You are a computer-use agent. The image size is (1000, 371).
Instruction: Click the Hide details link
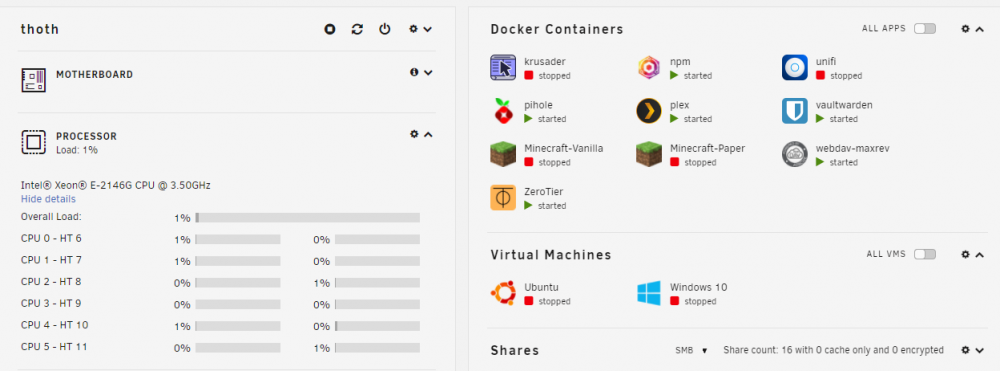[x=48, y=199]
